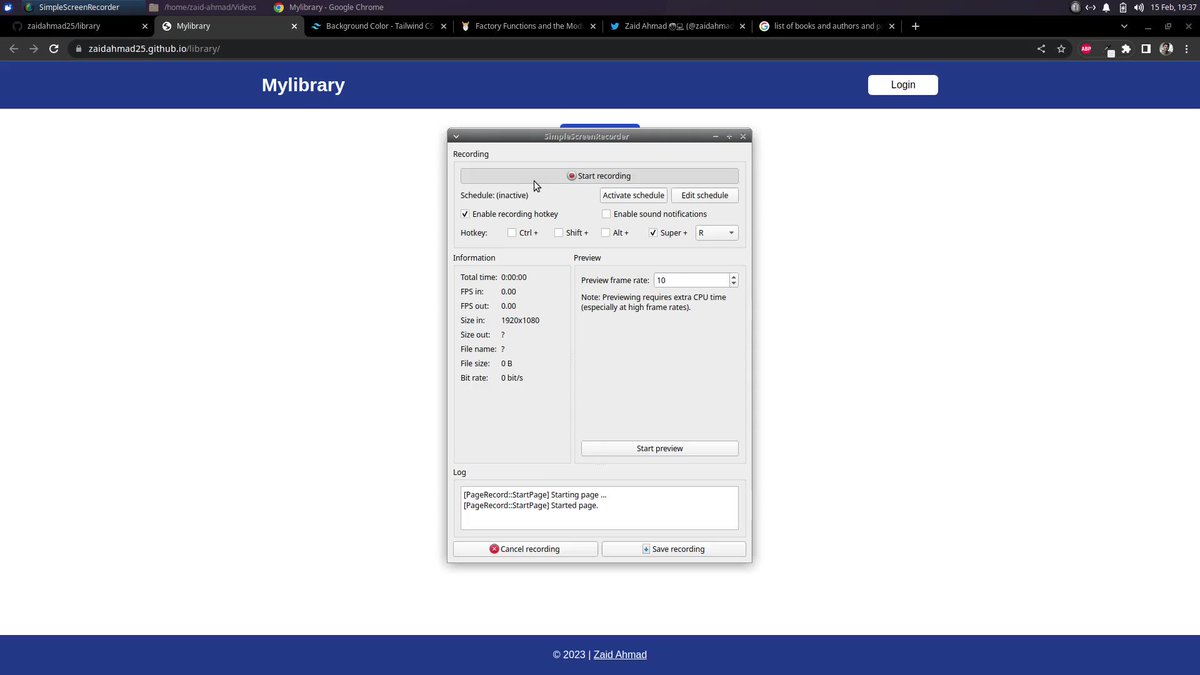
Task: Click the Chrome forward arrow
Action: point(35,48)
